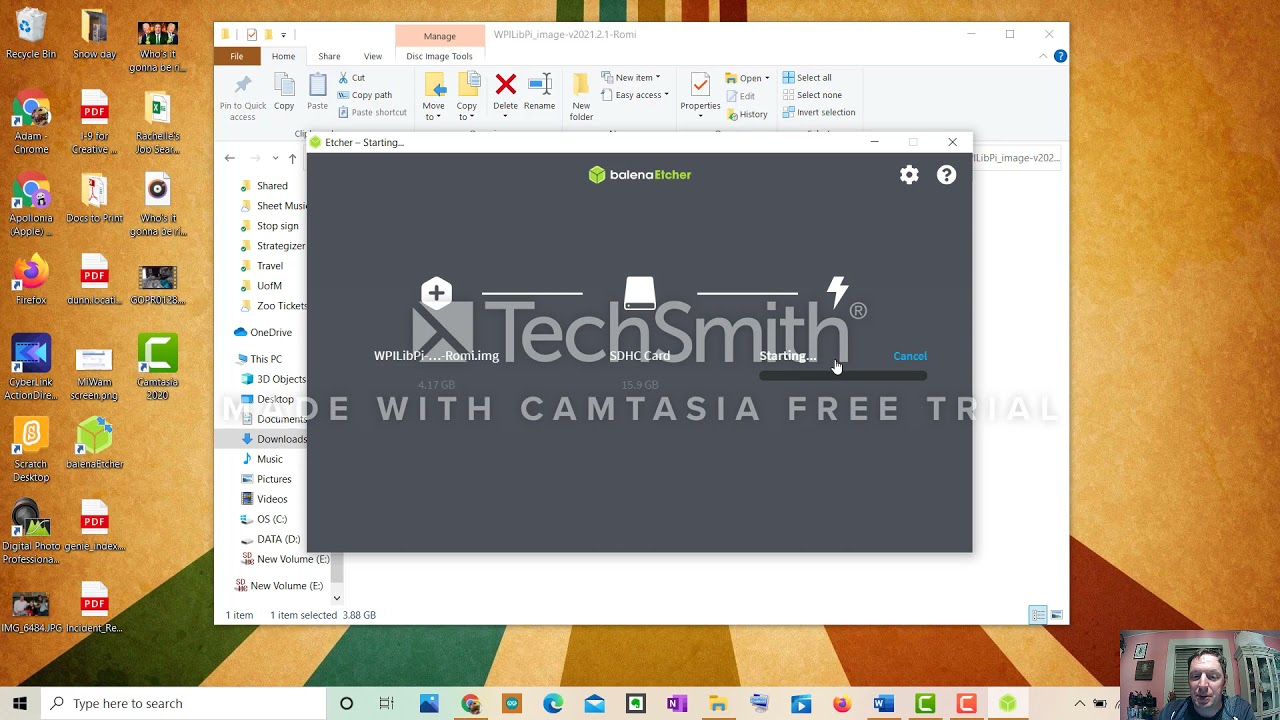Select OneDrive in the navigation pane
This screenshot has width=1280, height=720.
262,332
